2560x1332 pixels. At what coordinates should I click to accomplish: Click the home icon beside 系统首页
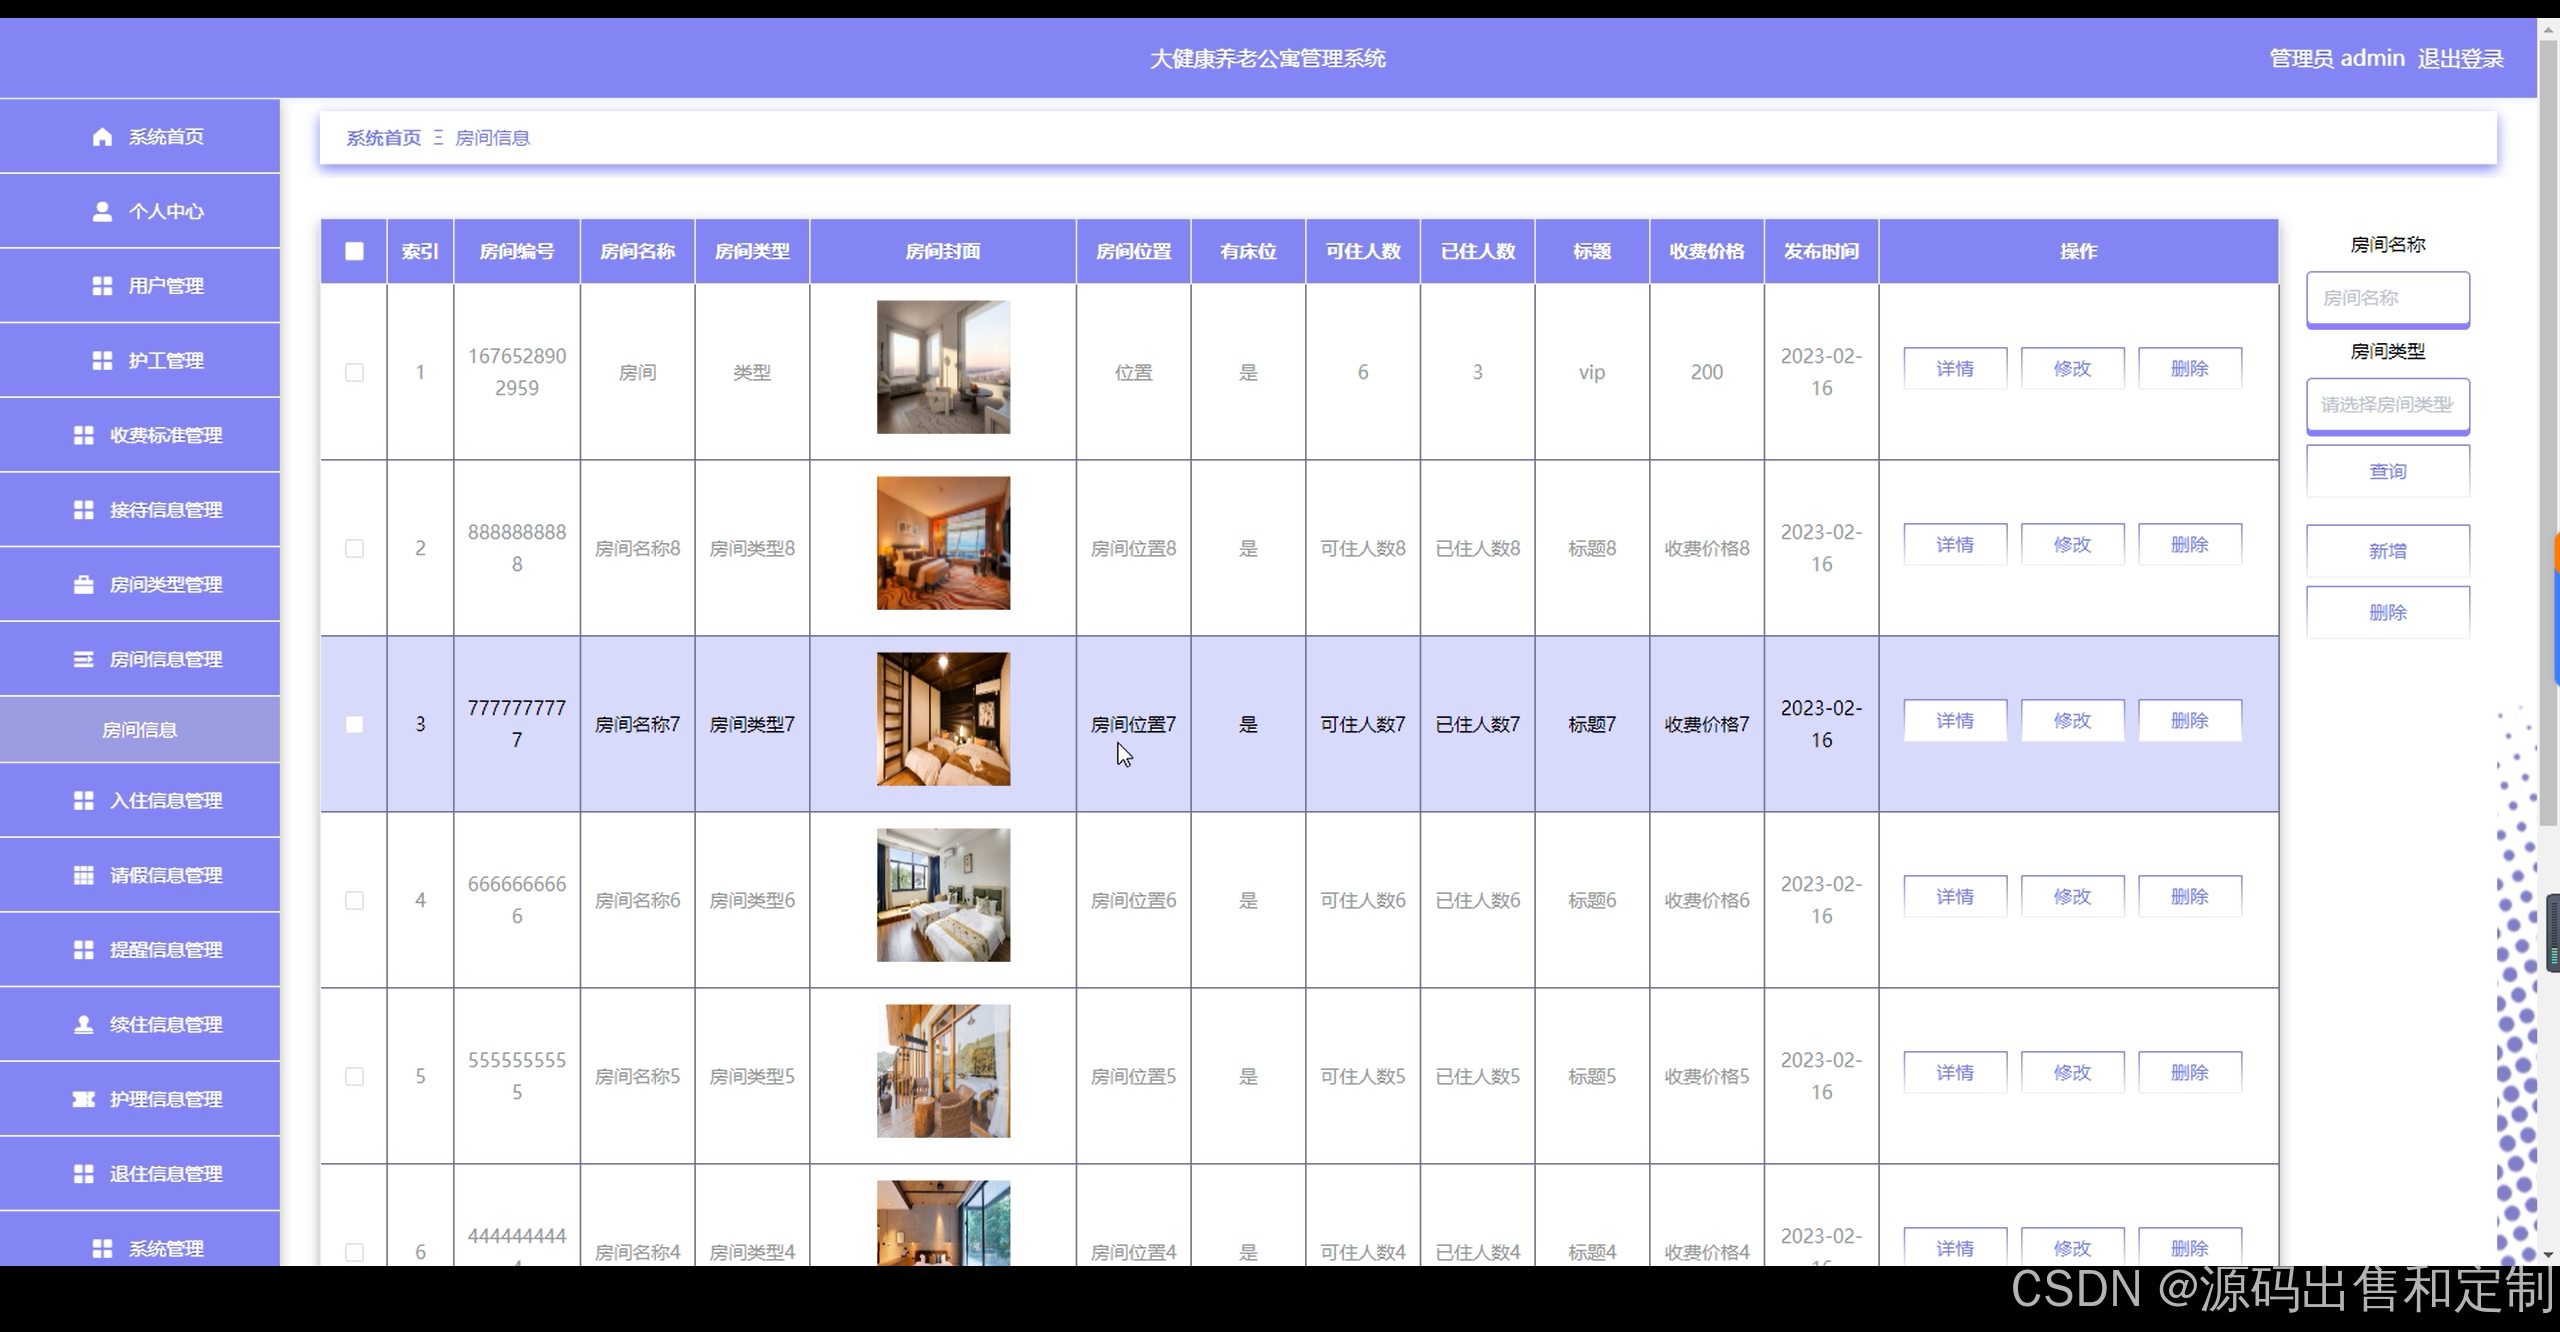(102, 137)
